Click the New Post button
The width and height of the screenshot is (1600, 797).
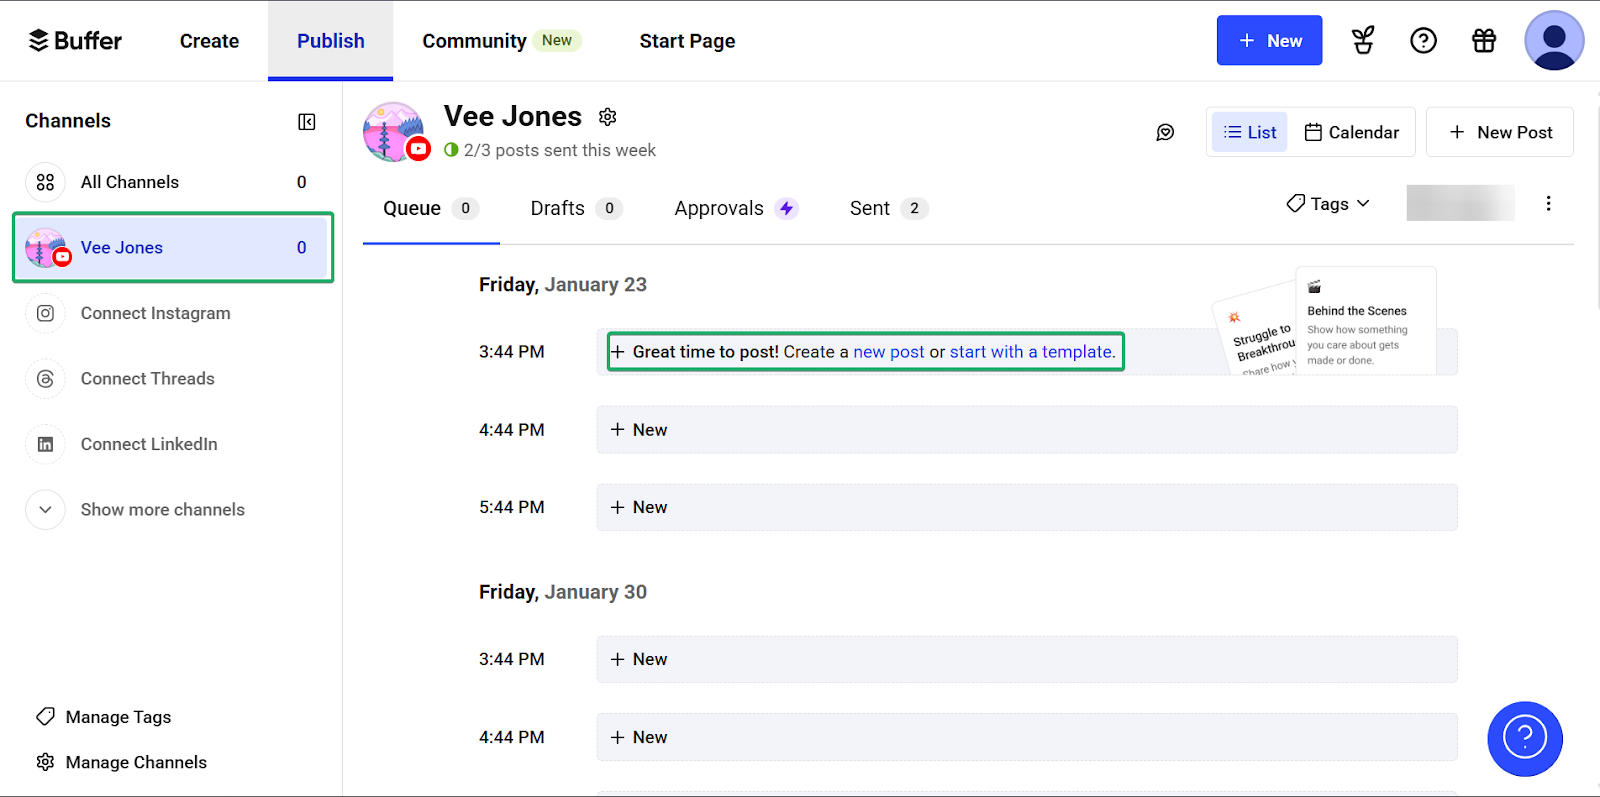click(1499, 132)
